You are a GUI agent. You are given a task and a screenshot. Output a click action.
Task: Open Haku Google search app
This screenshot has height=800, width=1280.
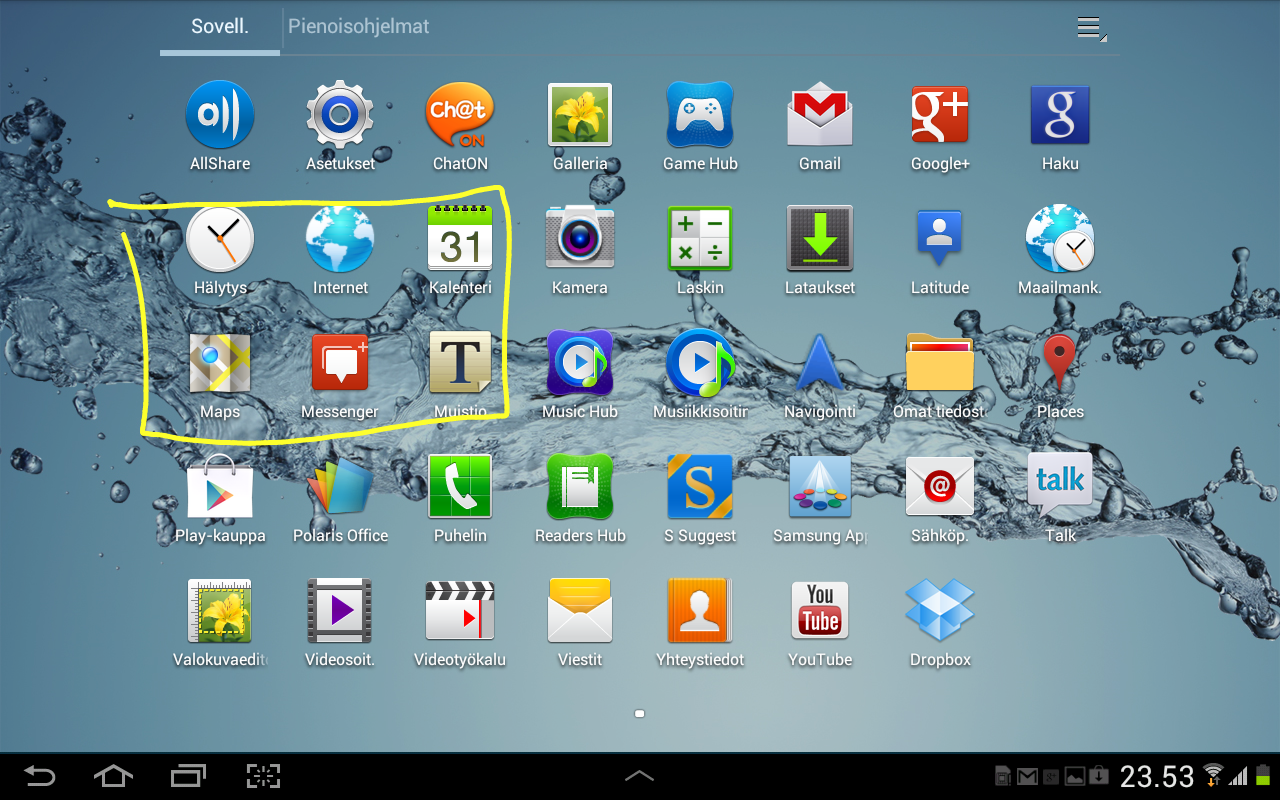[1060, 115]
